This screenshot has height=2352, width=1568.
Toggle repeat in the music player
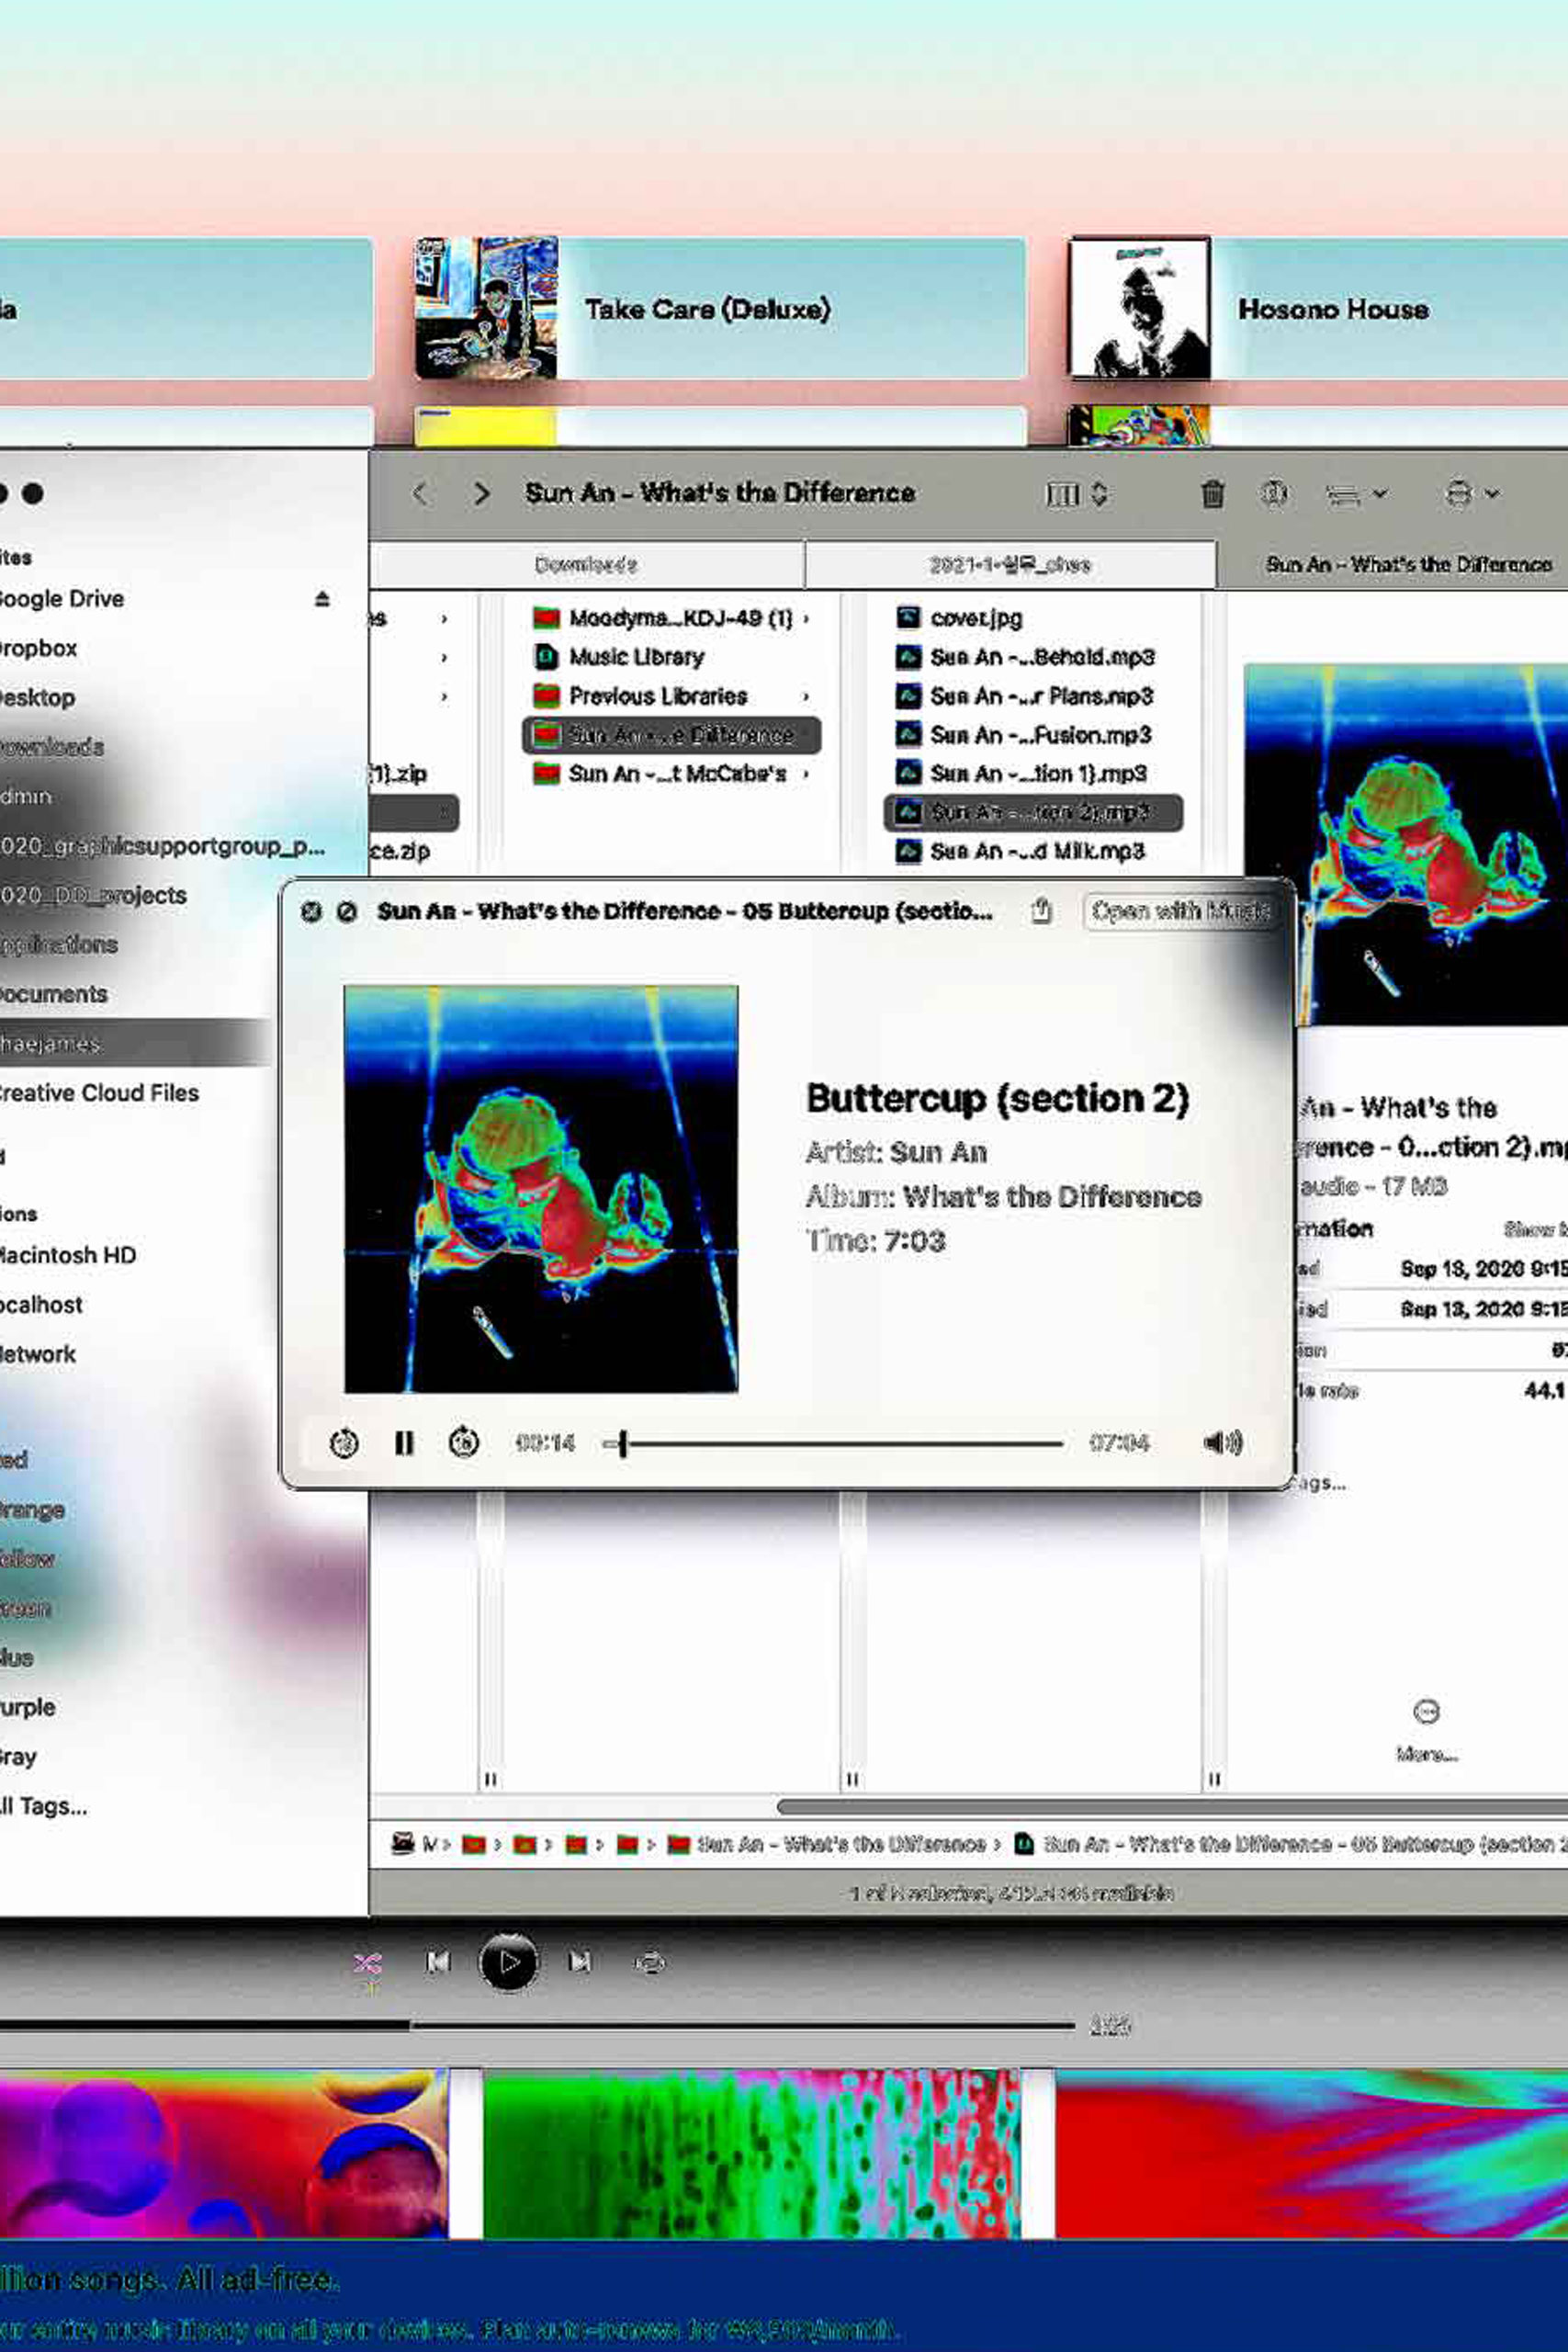click(x=649, y=1963)
